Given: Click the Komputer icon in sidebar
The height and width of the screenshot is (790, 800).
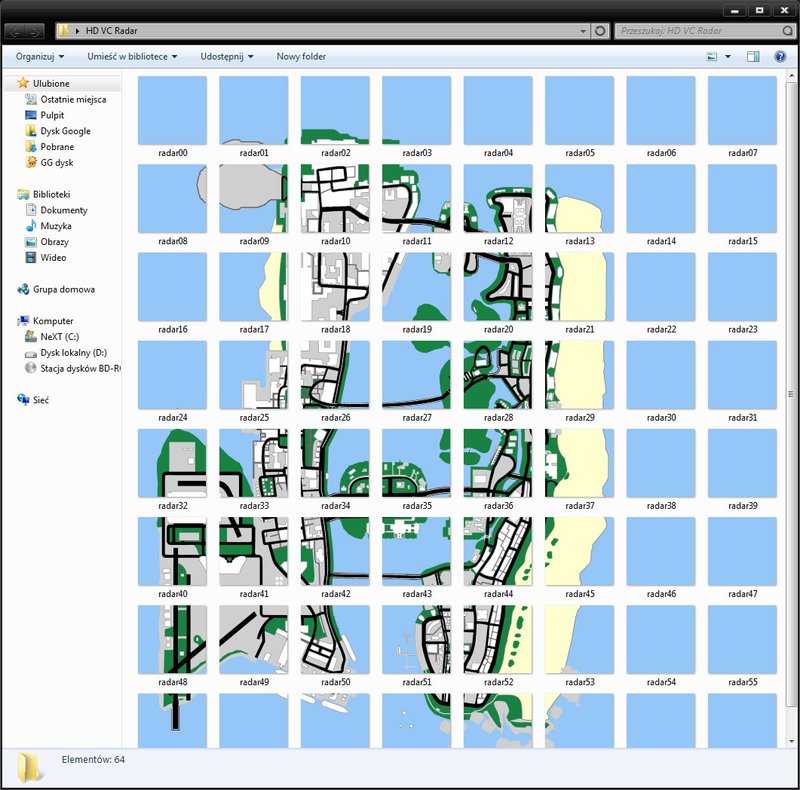Looking at the screenshot, I should (23, 320).
